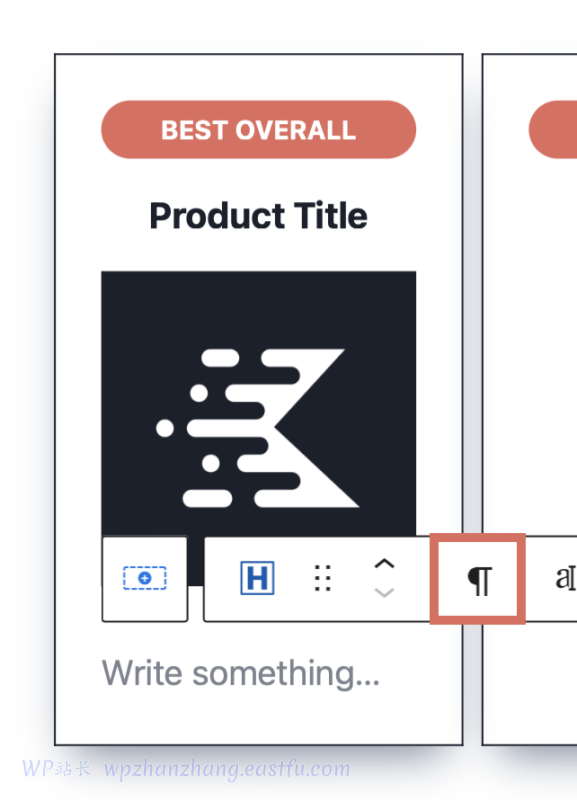Select the highlighted paragraph pilcrow icon

coord(478,579)
